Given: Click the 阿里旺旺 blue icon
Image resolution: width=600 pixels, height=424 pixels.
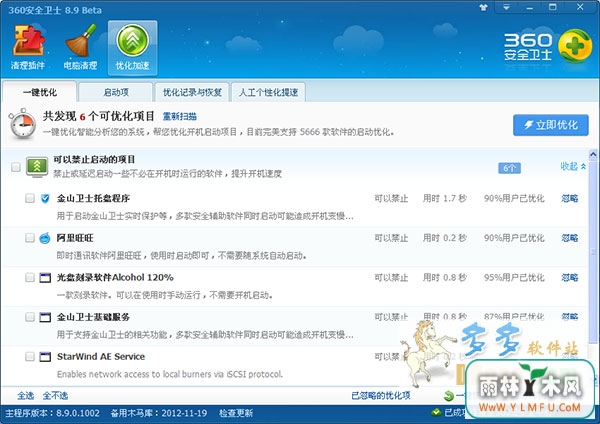Looking at the screenshot, I should 45,238.
